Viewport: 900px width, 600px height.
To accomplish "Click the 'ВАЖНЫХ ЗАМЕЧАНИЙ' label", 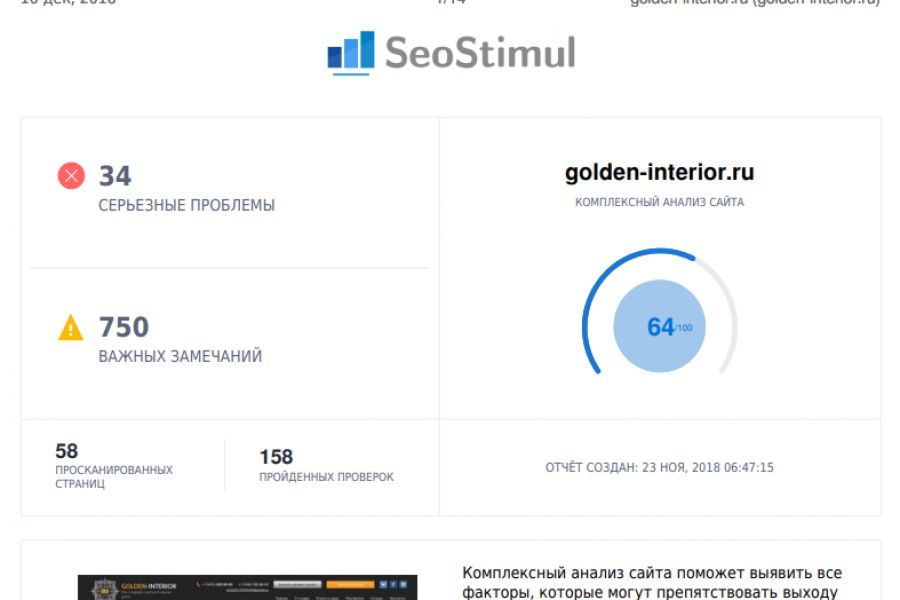I will point(180,356).
